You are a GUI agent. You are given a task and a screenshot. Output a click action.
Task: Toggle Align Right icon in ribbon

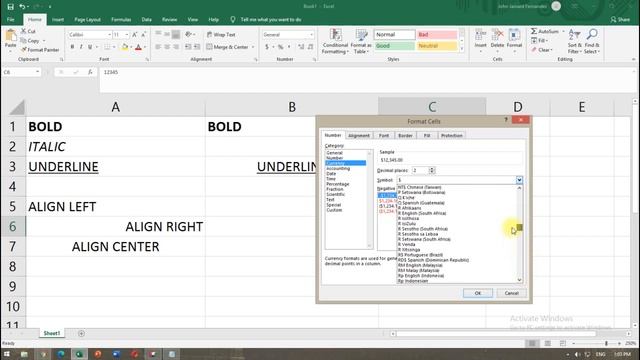pyautogui.click(x=176, y=47)
